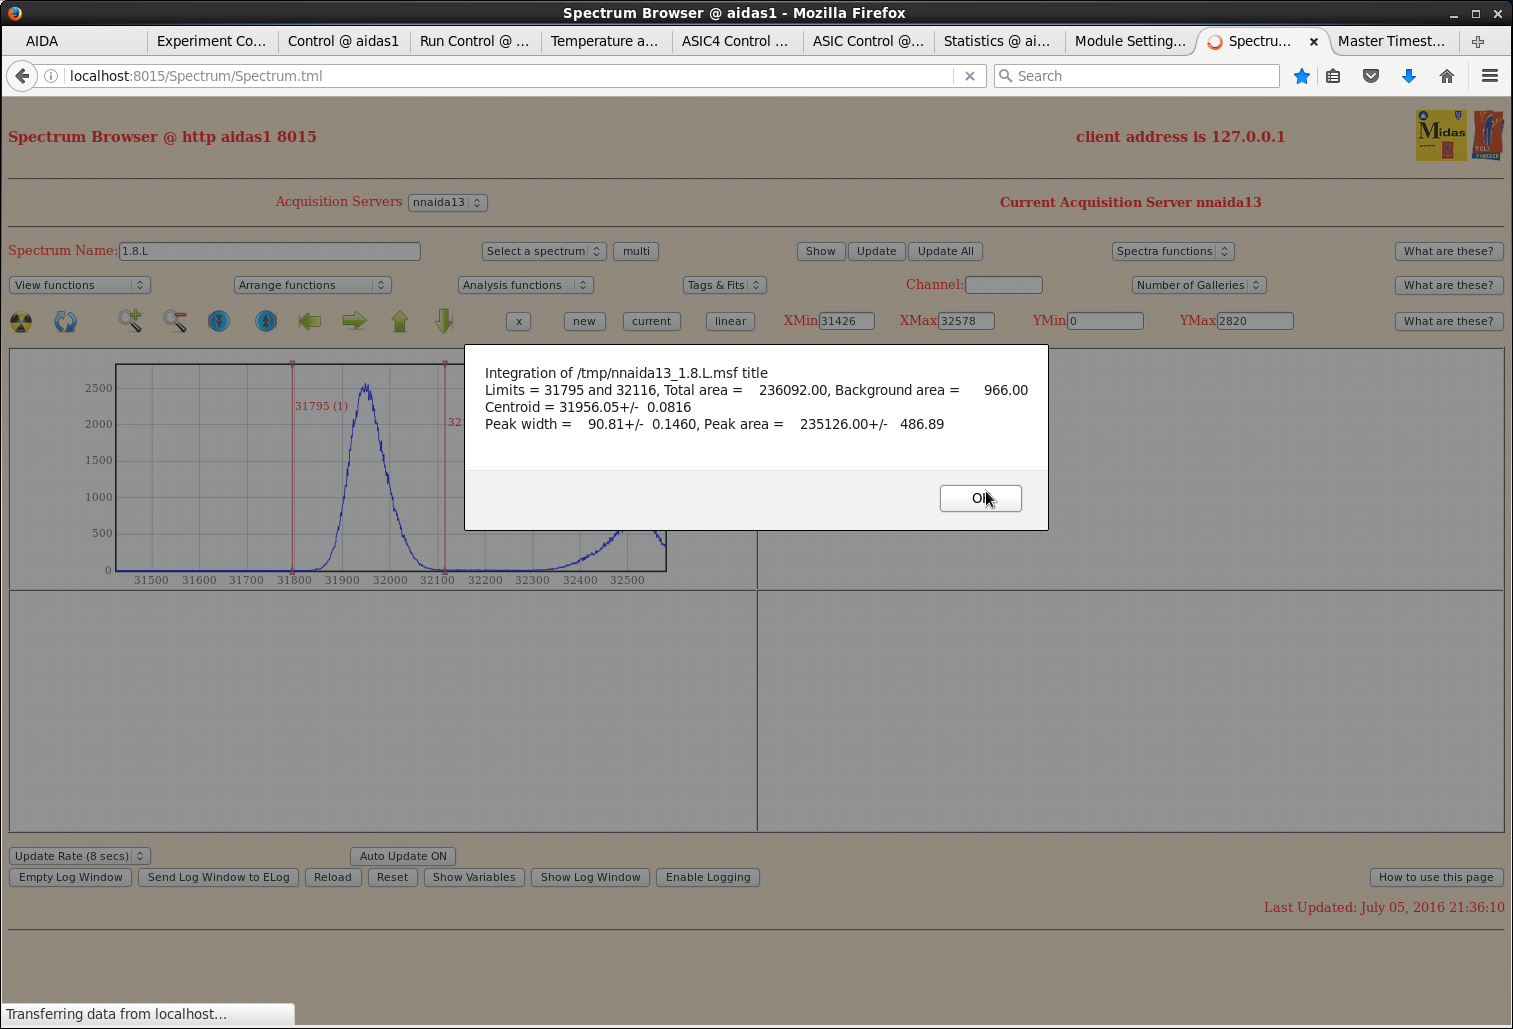This screenshot has width=1513, height=1029.
Task: Click the green right arrow icon
Action: 354,321
